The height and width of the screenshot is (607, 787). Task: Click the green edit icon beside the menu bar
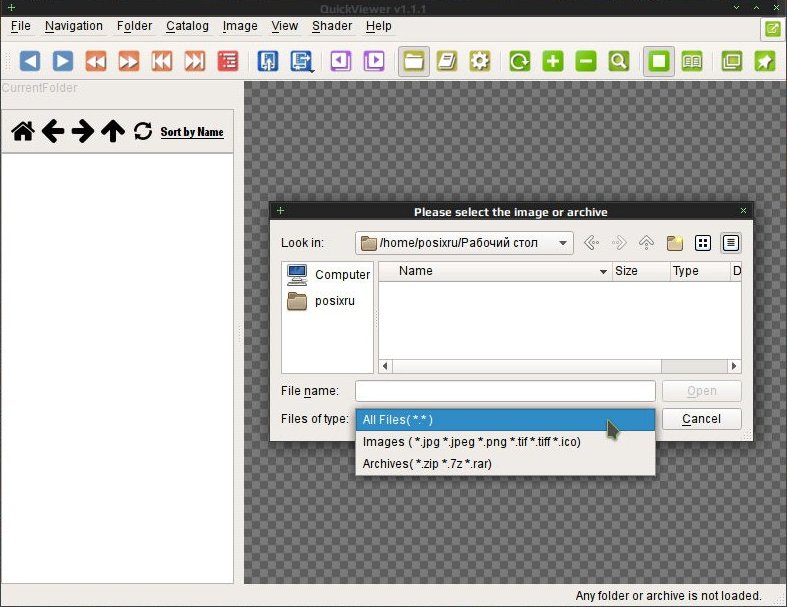(x=772, y=29)
